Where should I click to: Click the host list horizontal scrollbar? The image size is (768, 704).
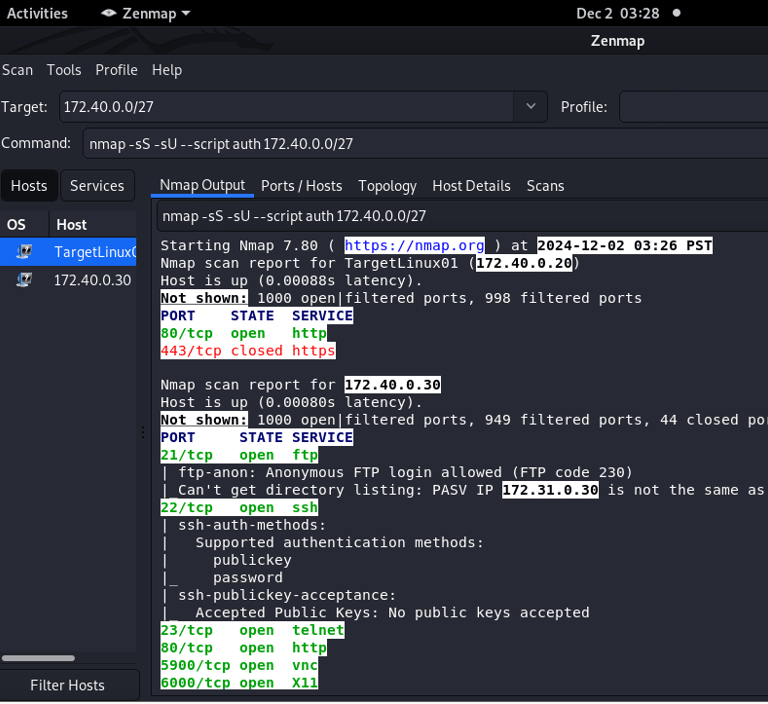coord(38,658)
